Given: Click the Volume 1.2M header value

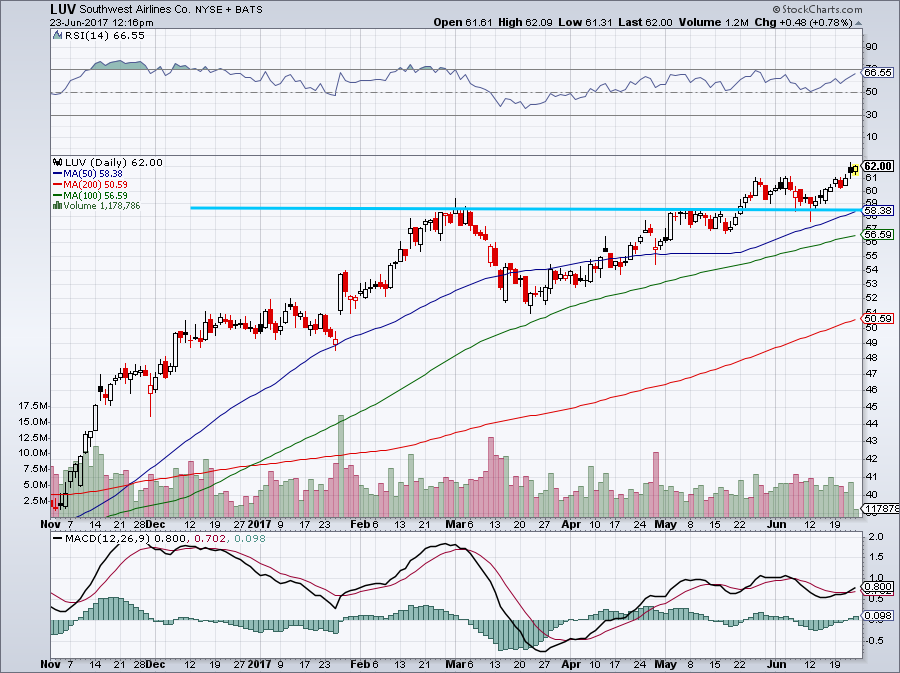Looking at the screenshot, I should 713,22.
